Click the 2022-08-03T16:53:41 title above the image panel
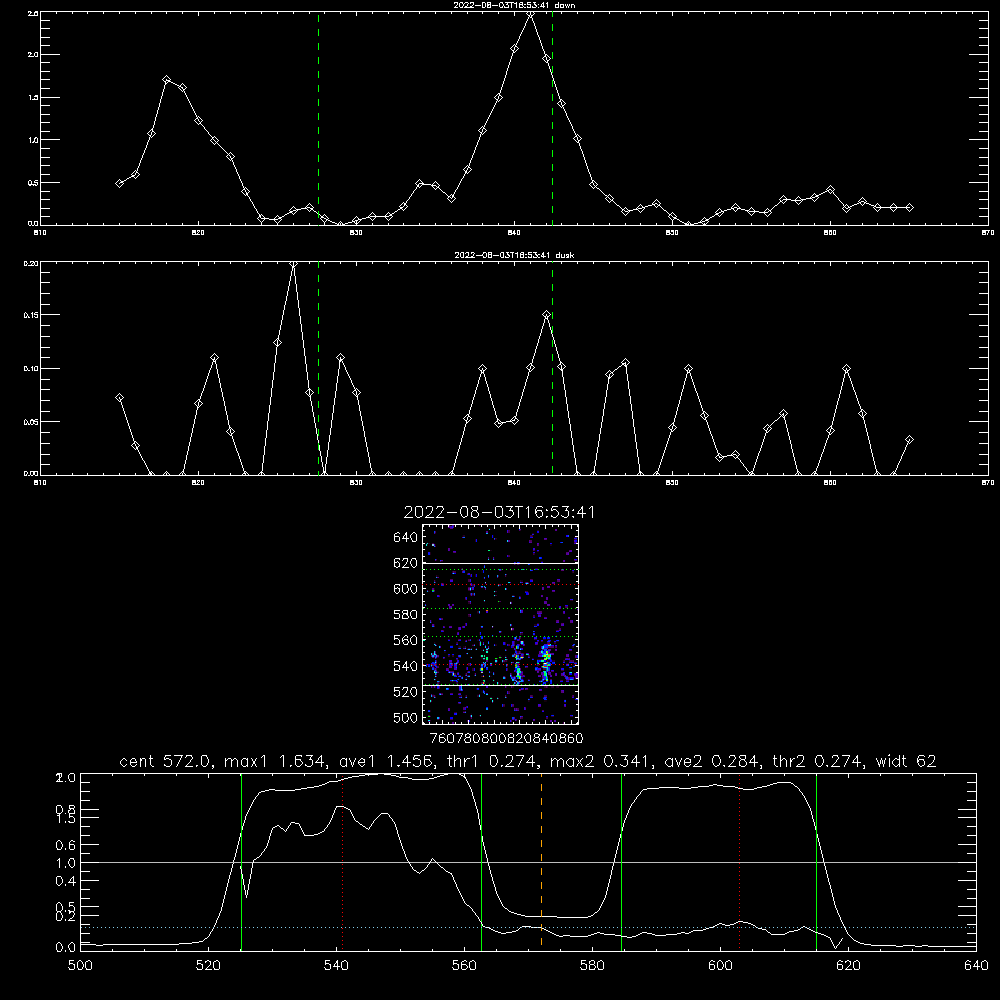 [499, 512]
